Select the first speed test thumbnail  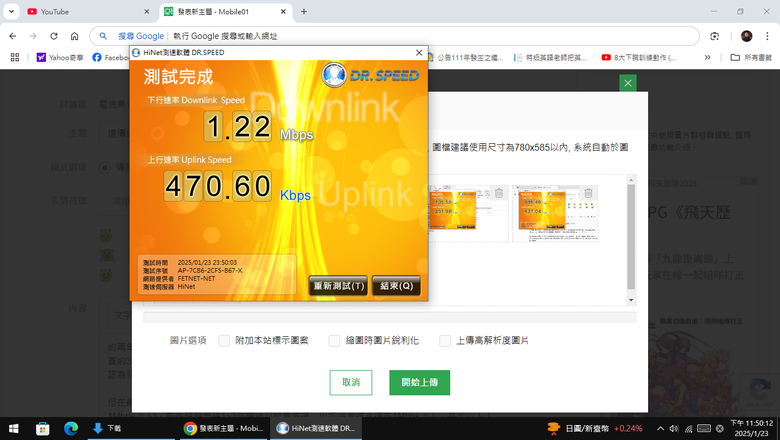453,211
